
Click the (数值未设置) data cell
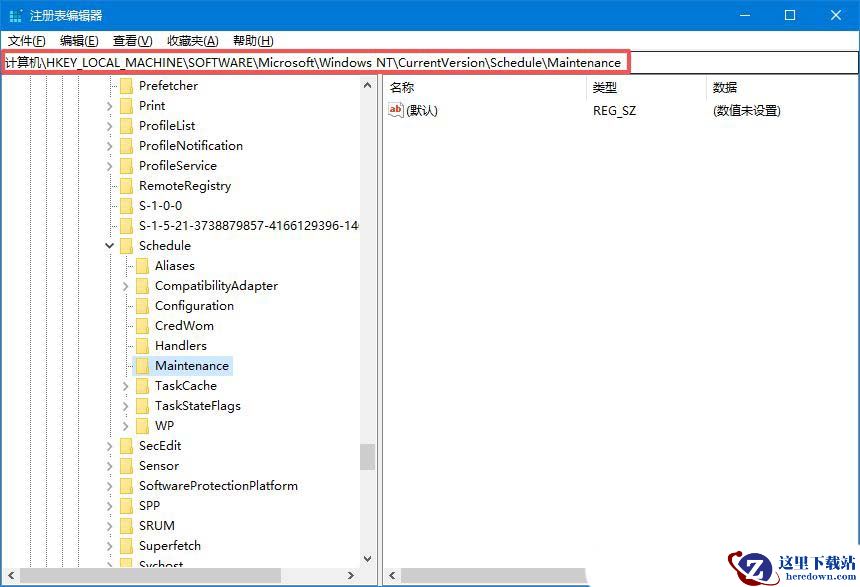[x=746, y=111]
